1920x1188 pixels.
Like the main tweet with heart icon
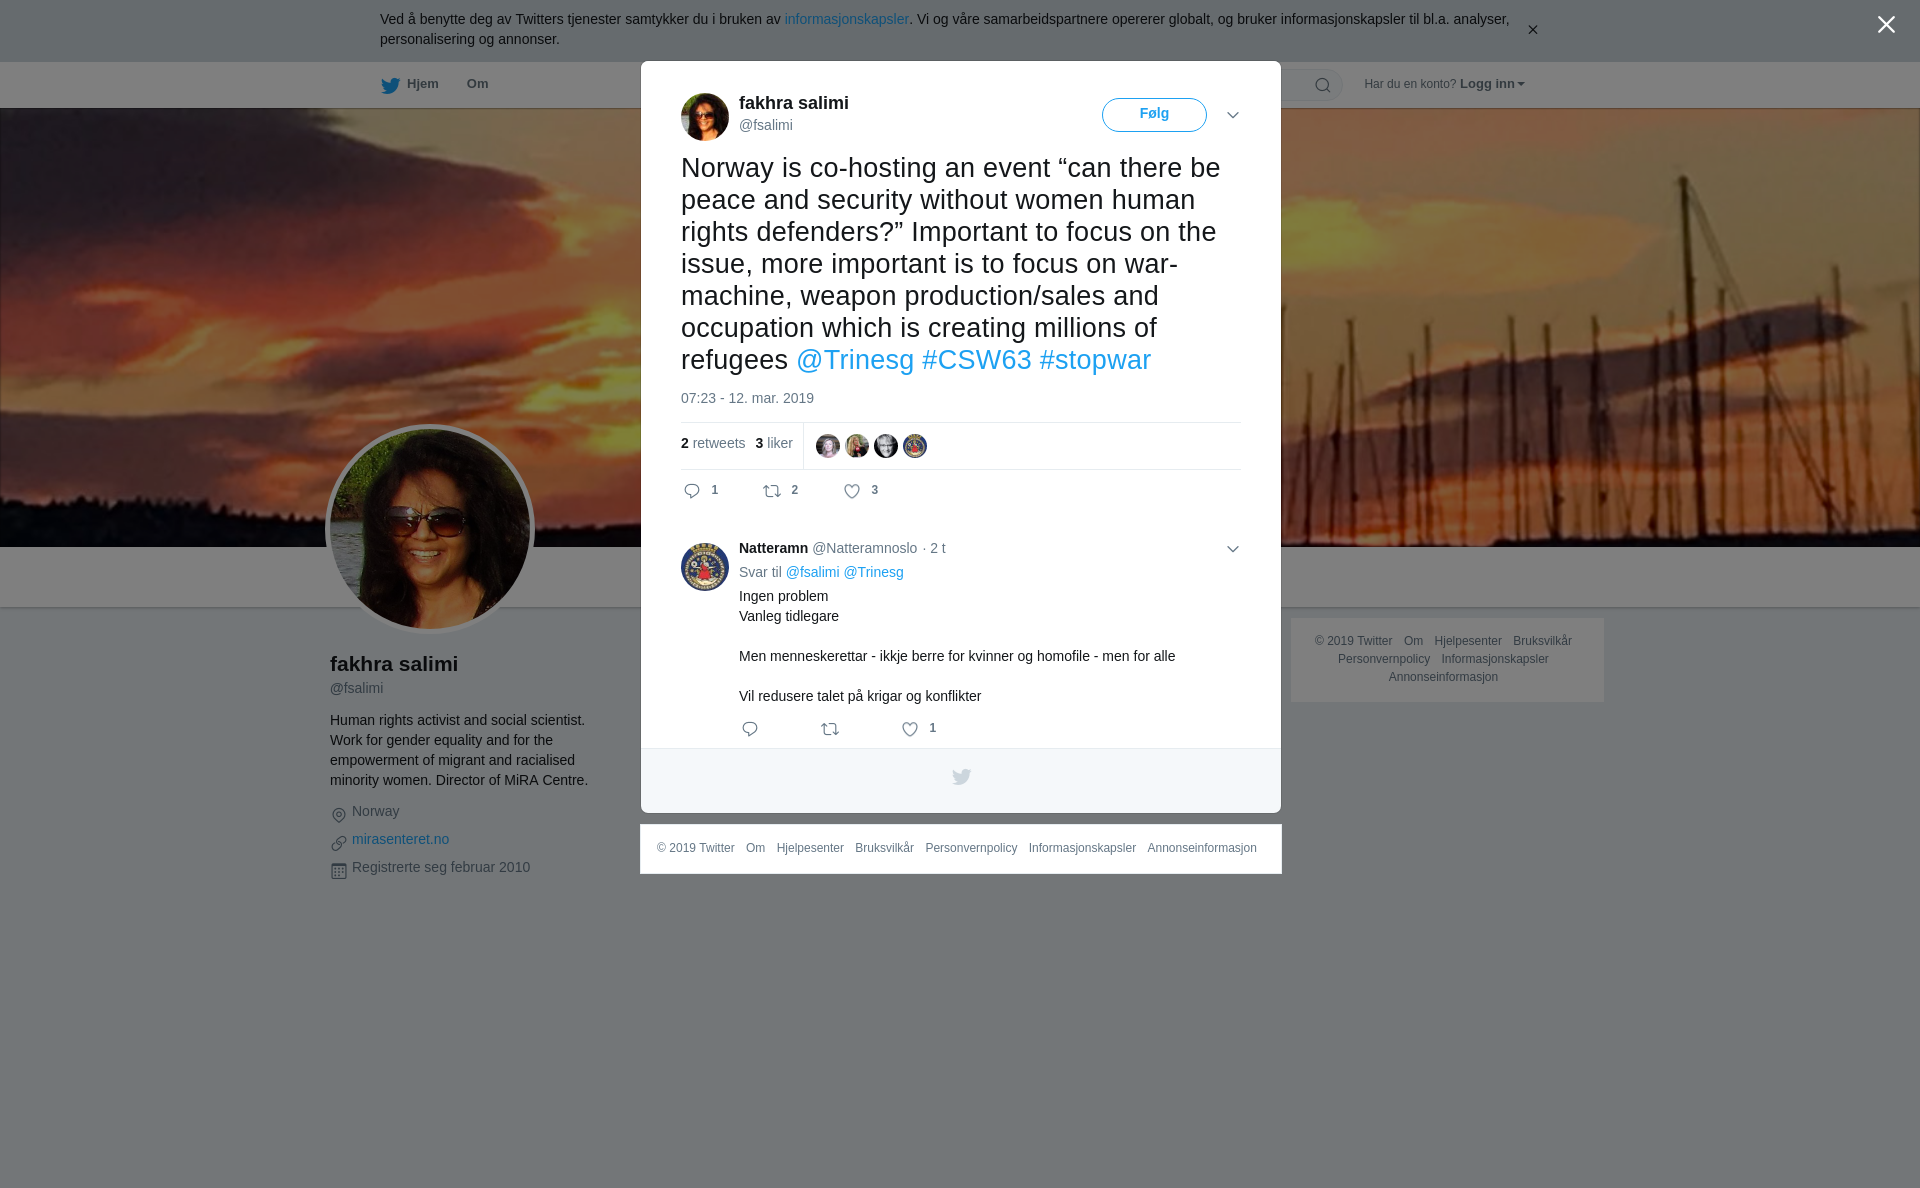click(x=852, y=491)
